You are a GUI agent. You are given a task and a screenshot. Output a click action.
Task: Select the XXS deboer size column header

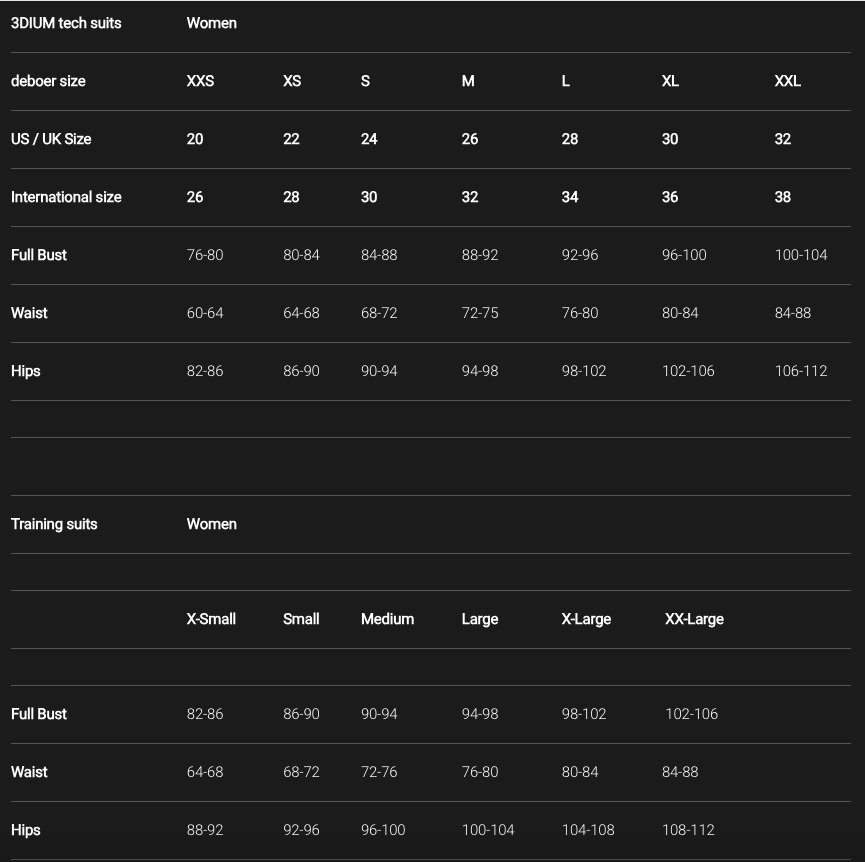(x=200, y=81)
